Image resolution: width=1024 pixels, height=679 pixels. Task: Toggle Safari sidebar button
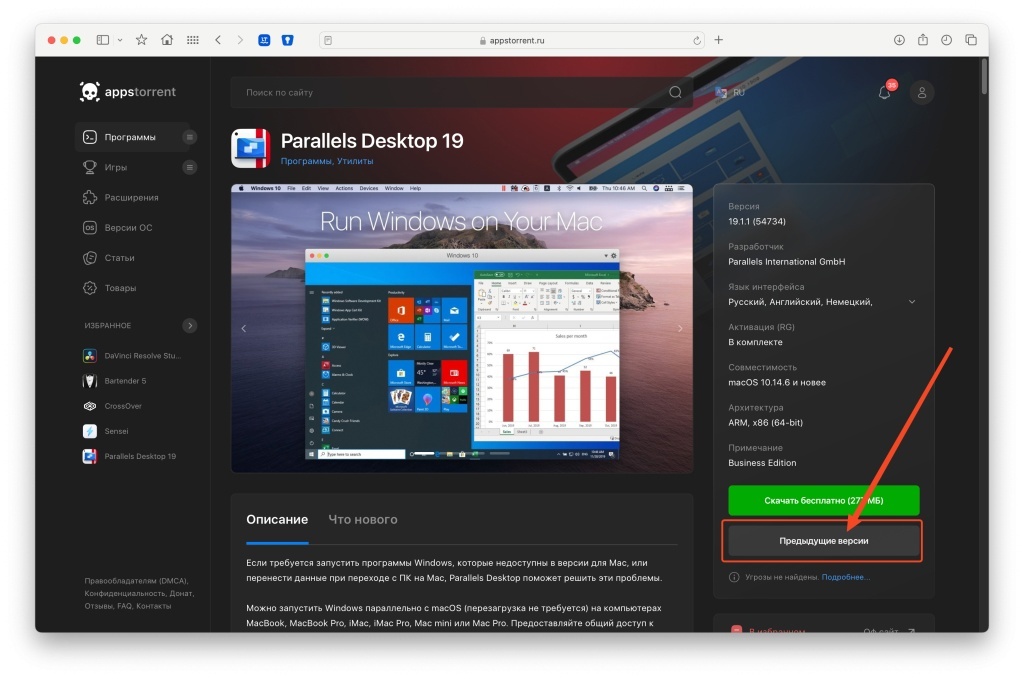pos(103,40)
